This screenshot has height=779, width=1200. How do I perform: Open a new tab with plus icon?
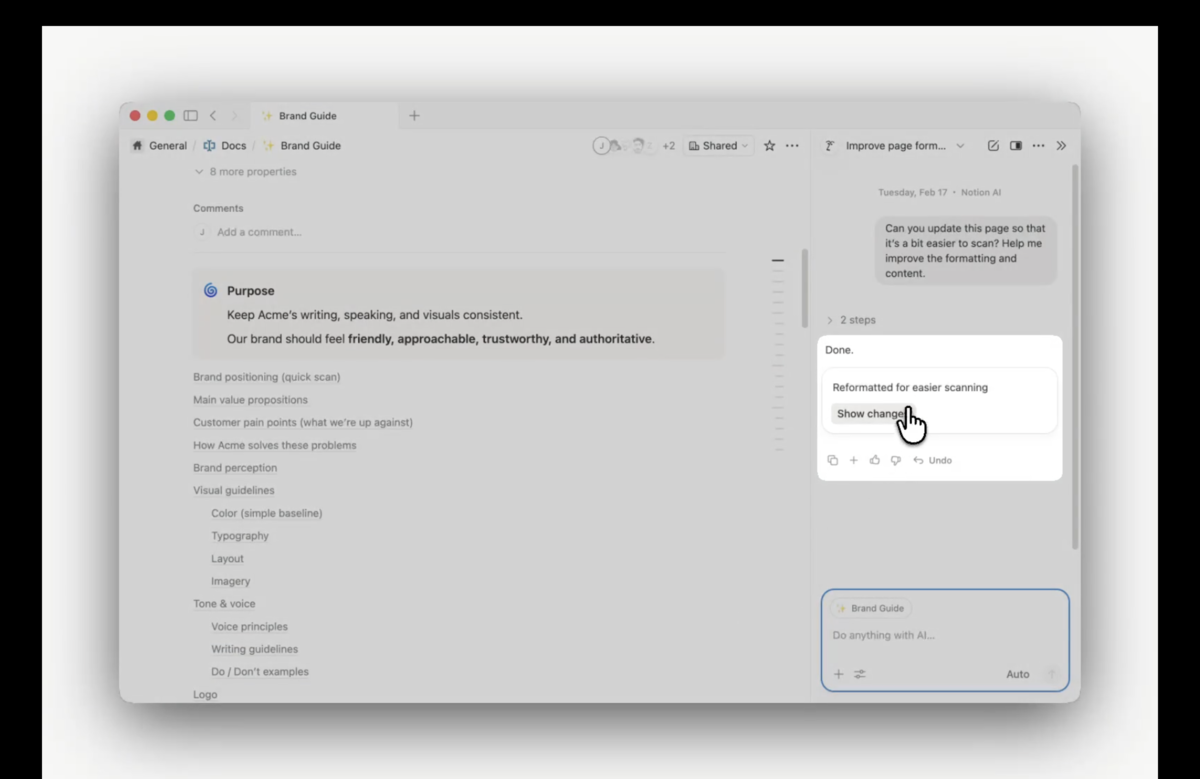click(x=414, y=116)
